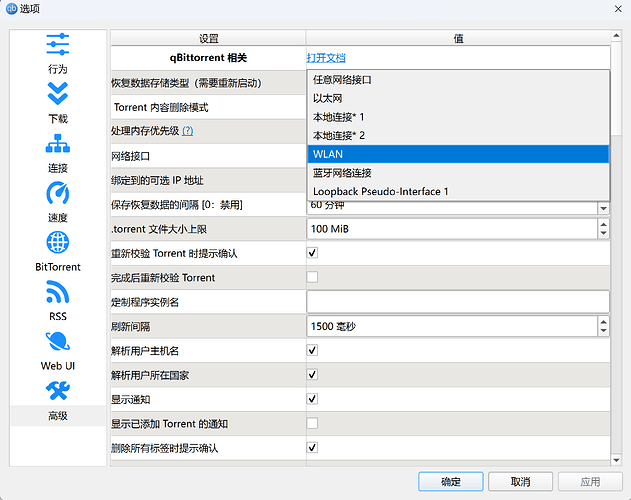The width and height of the screenshot is (631, 500).
Task: Select 本地连接* 1 in the dropdown list
Action: pyautogui.click(x=458, y=117)
